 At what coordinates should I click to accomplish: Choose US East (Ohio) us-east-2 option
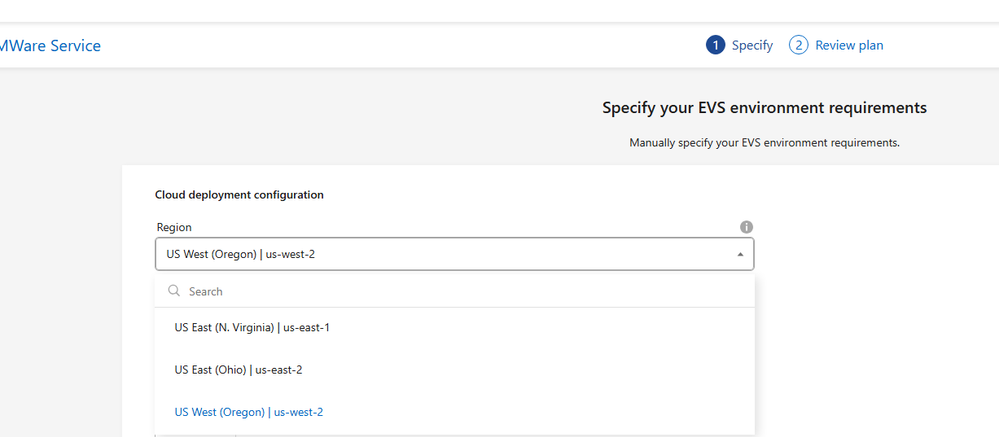click(x=238, y=370)
